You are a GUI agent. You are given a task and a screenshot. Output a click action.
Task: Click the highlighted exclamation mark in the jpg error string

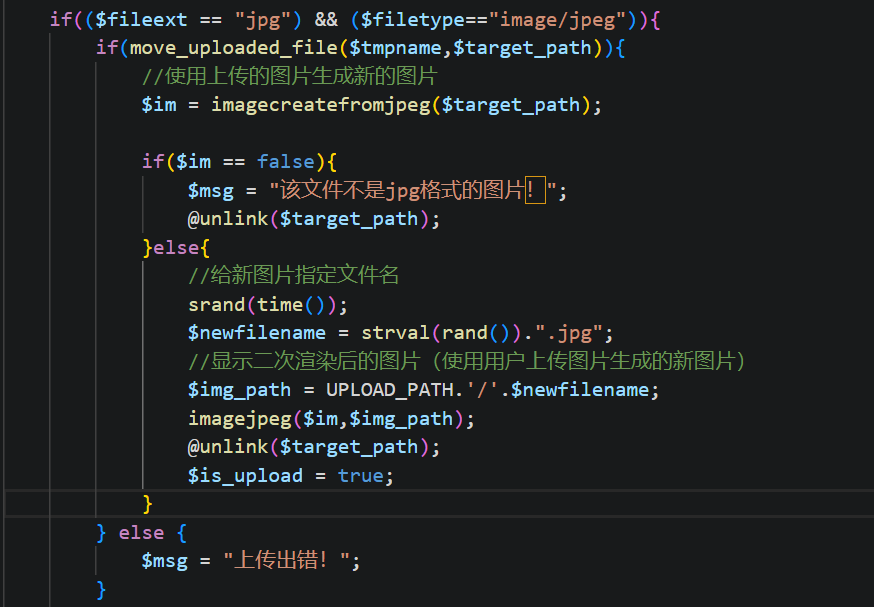[535, 190]
